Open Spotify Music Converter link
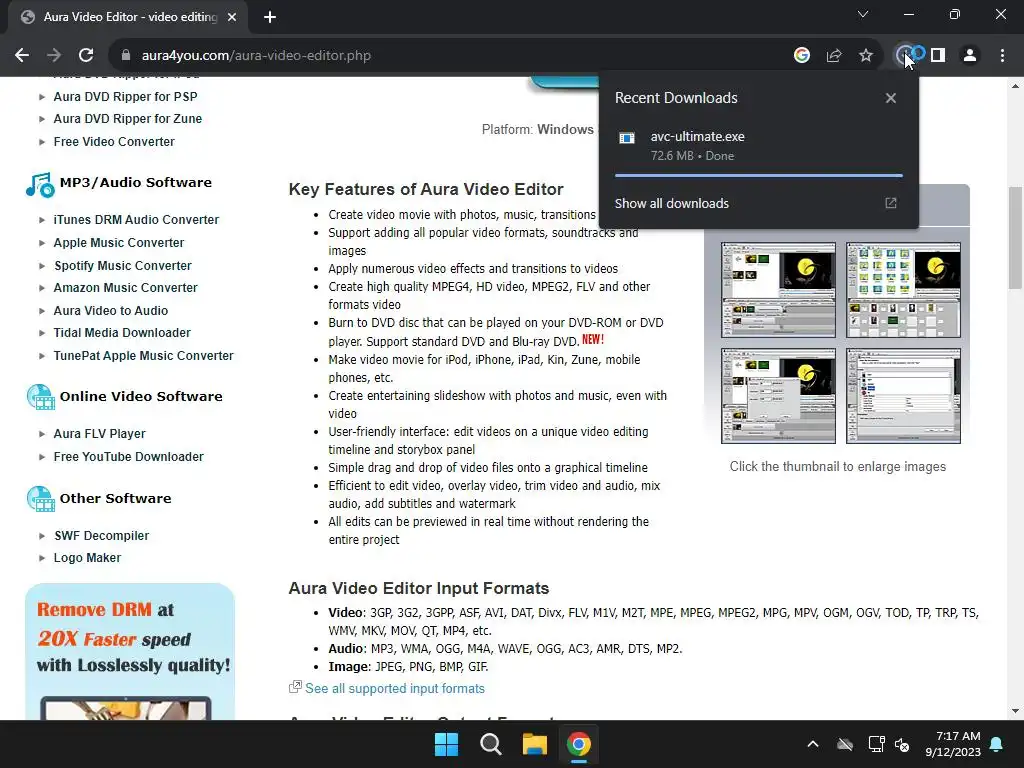The image size is (1024, 768). point(123,266)
